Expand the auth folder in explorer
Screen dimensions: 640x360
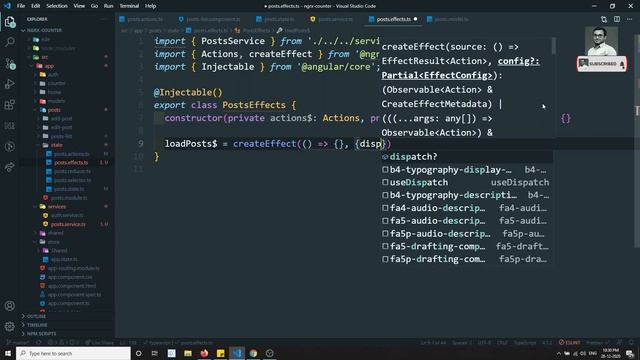point(53,75)
